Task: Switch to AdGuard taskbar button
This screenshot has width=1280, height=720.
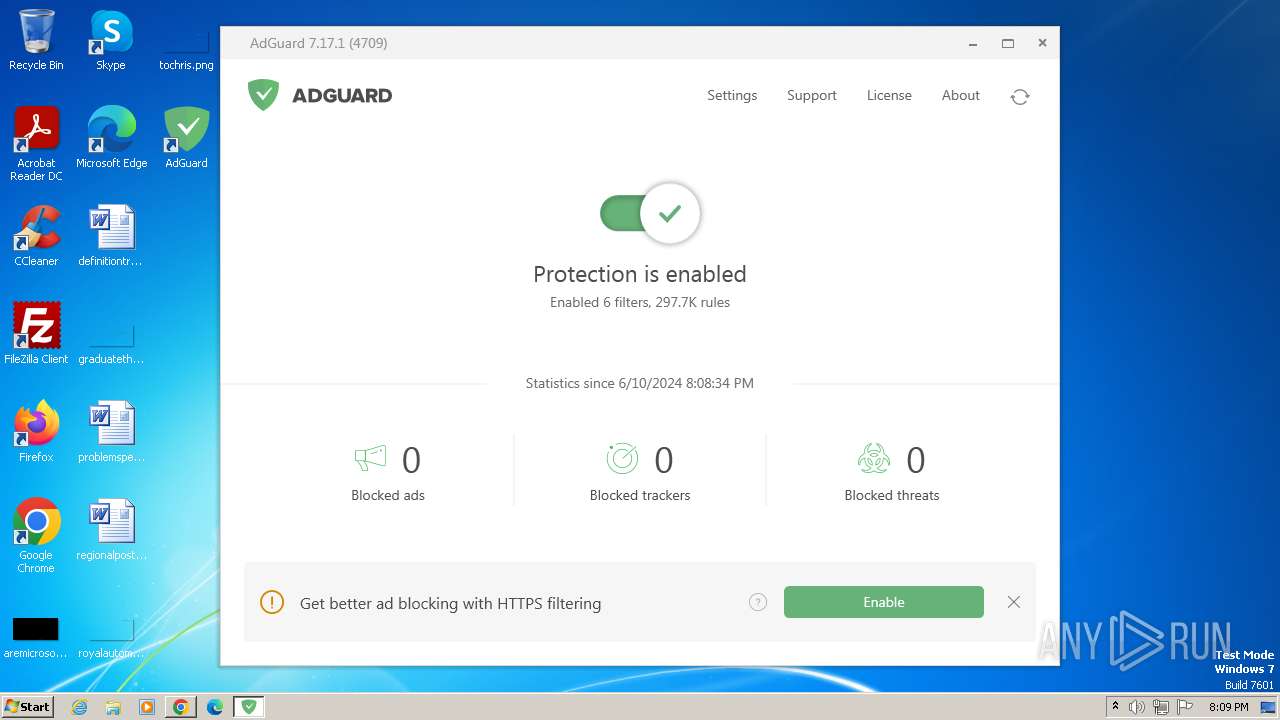Action: (x=248, y=707)
